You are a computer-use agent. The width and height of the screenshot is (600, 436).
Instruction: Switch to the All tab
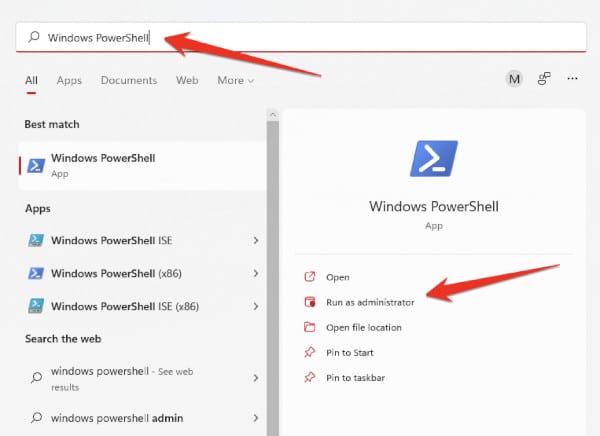pyautogui.click(x=31, y=80)
